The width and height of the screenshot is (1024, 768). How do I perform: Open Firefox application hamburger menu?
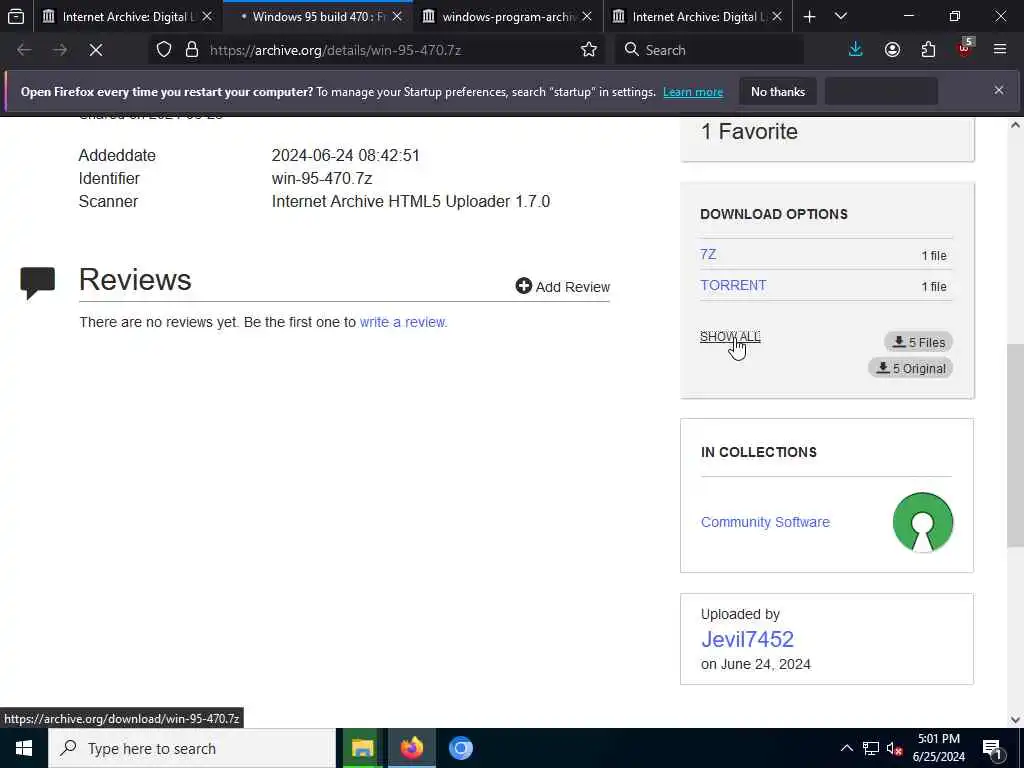[1000, 50]
